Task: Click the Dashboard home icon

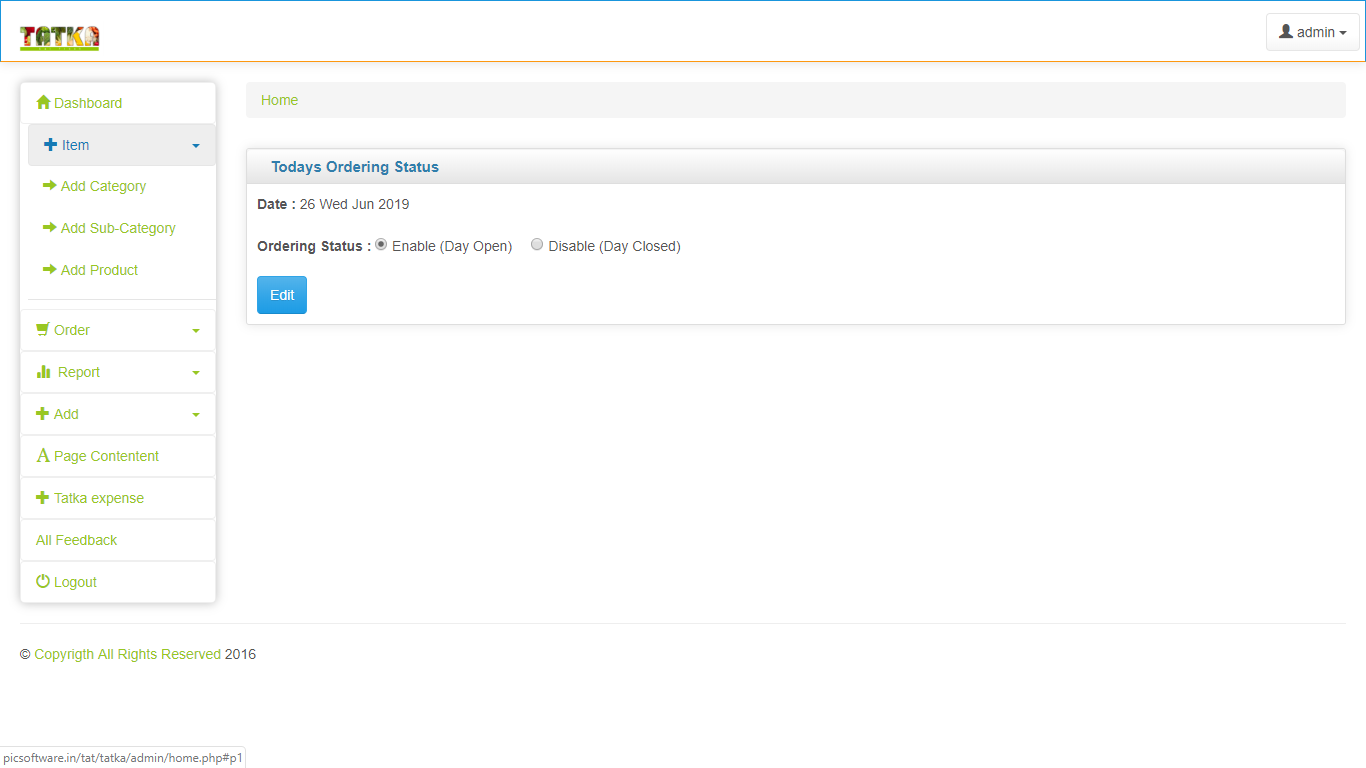Action: click(x=43, y=103)
